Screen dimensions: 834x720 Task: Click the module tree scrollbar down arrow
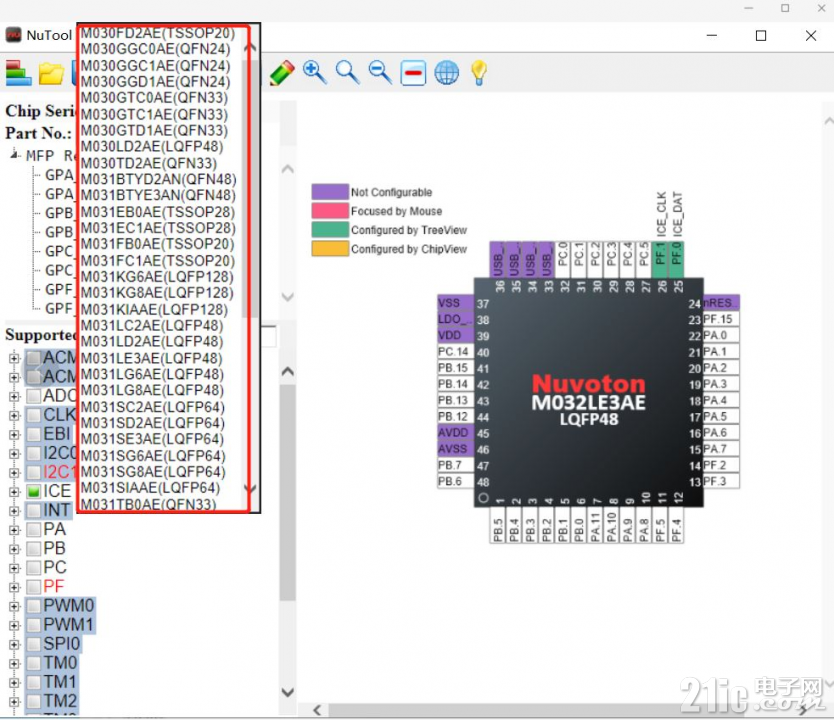(288, 692)
